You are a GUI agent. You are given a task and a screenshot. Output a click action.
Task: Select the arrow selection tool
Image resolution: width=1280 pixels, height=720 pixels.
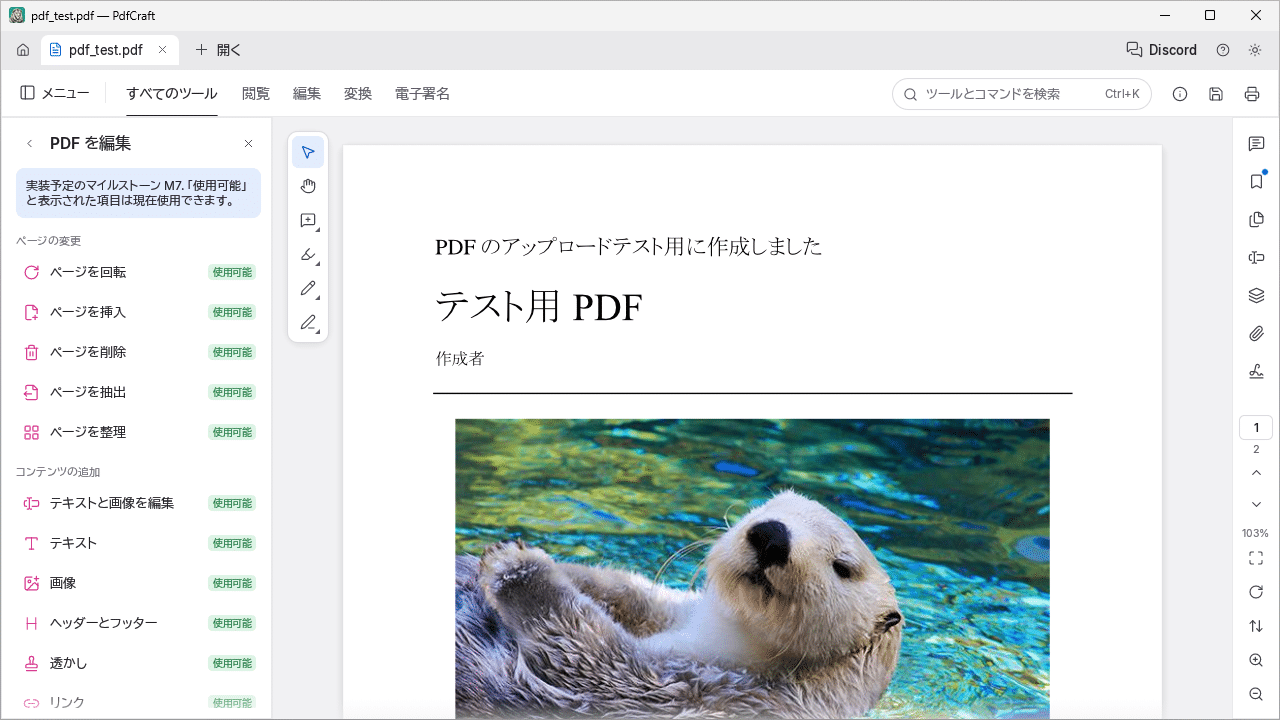308,152
